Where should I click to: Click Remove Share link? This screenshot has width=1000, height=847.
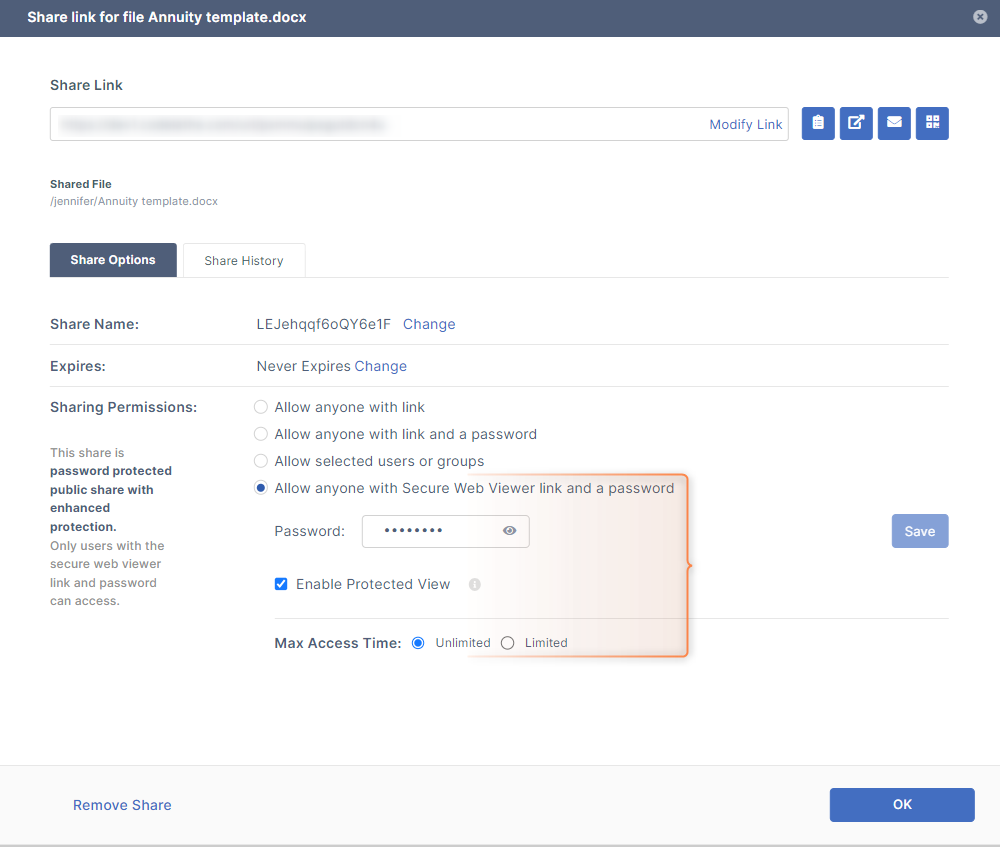click(122, 805)
